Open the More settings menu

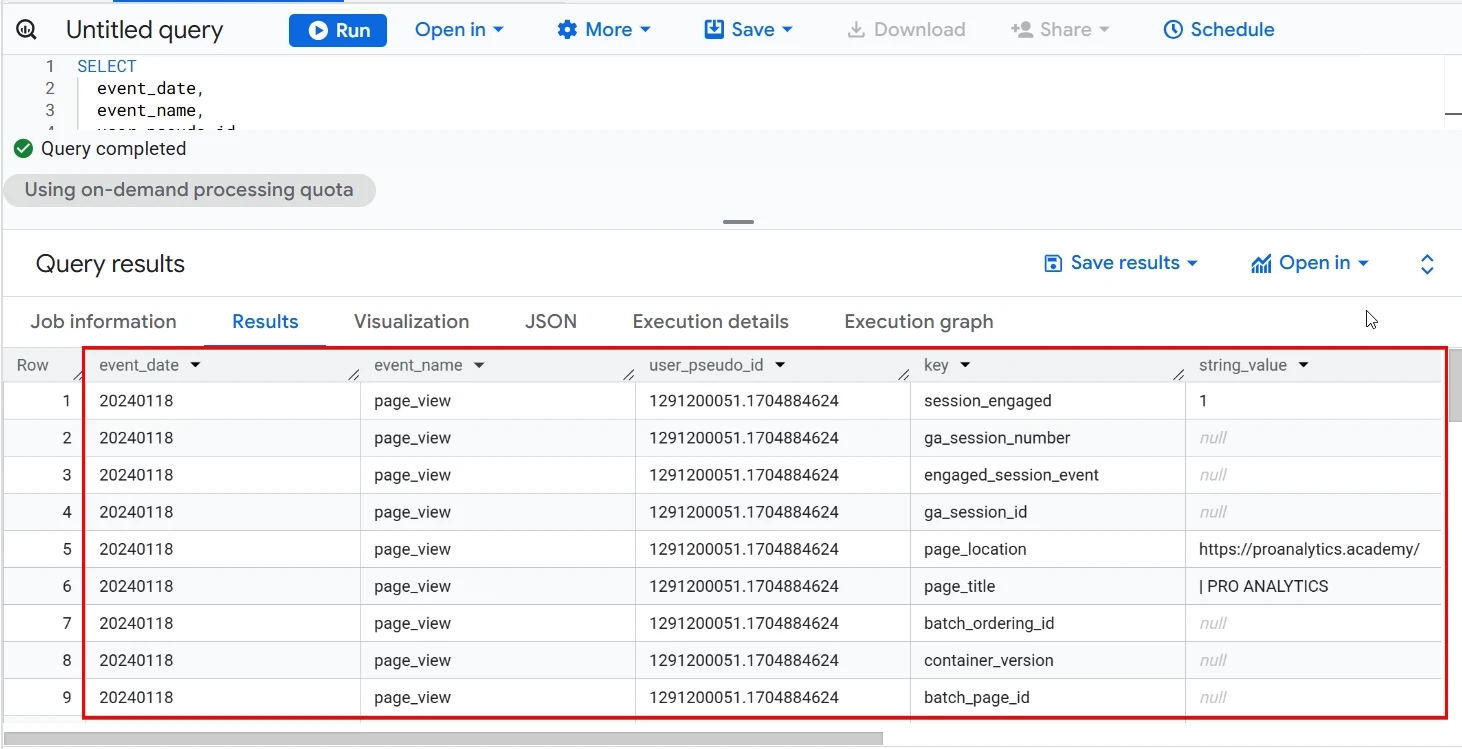(604, 30)
